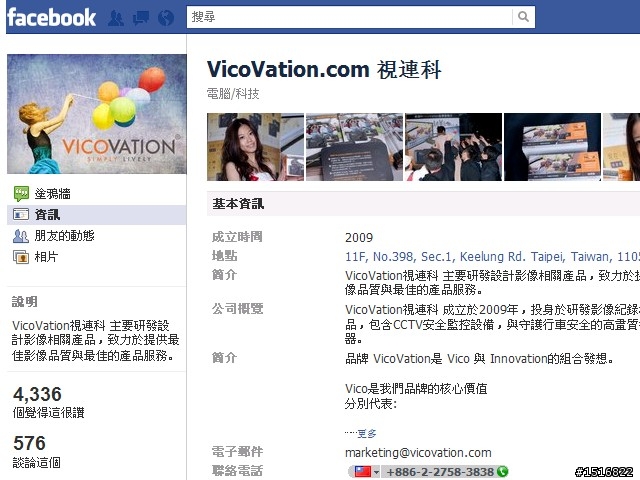
Task: Click the green Skype call icon
Action: [x=502, y=472]
